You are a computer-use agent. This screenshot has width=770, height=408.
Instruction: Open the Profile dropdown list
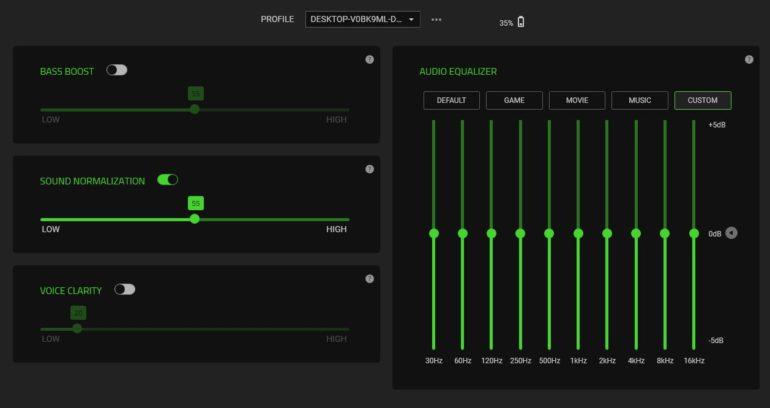tap(362, 19)
